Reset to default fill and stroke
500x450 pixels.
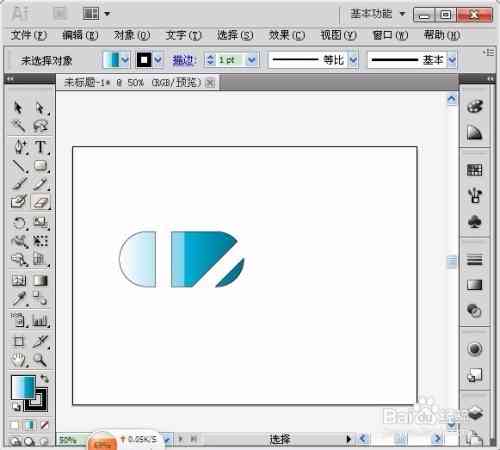pos(15,406)
